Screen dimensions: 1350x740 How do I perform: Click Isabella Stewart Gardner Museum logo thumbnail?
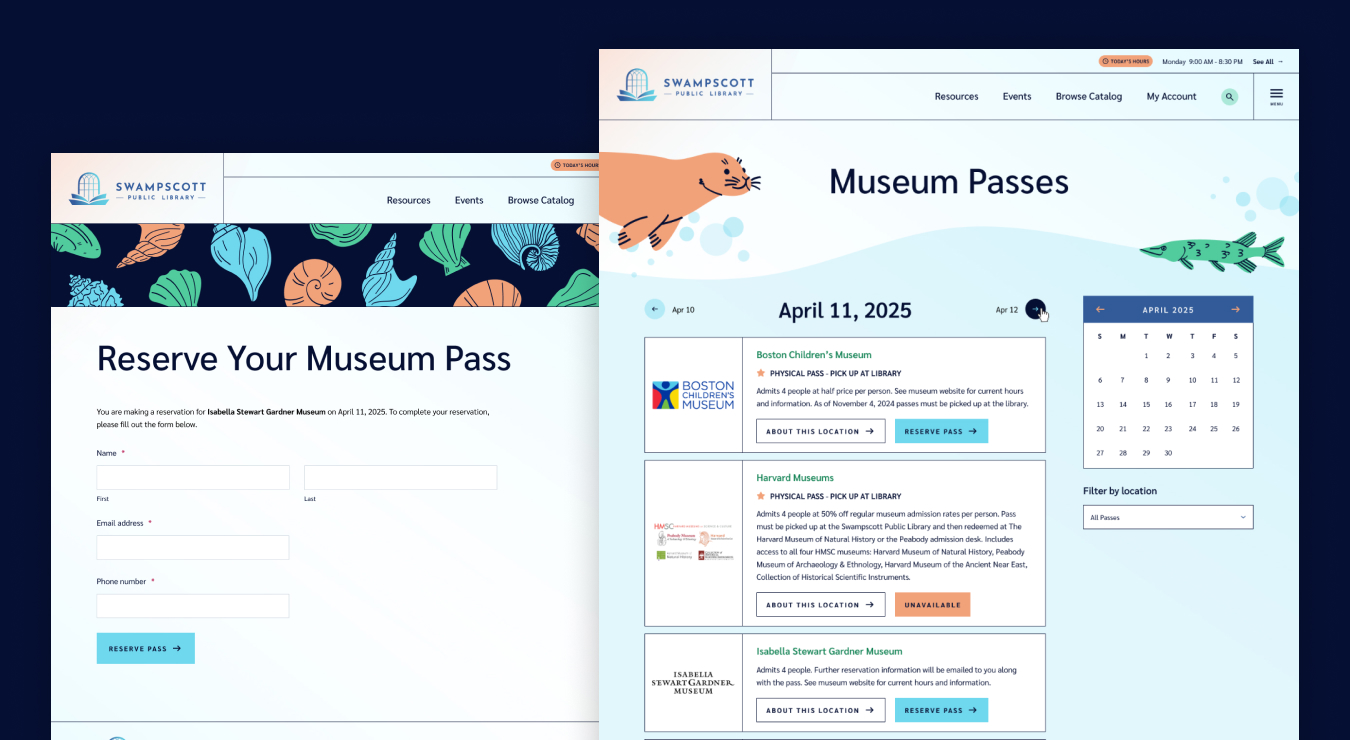tap(693, 682)
